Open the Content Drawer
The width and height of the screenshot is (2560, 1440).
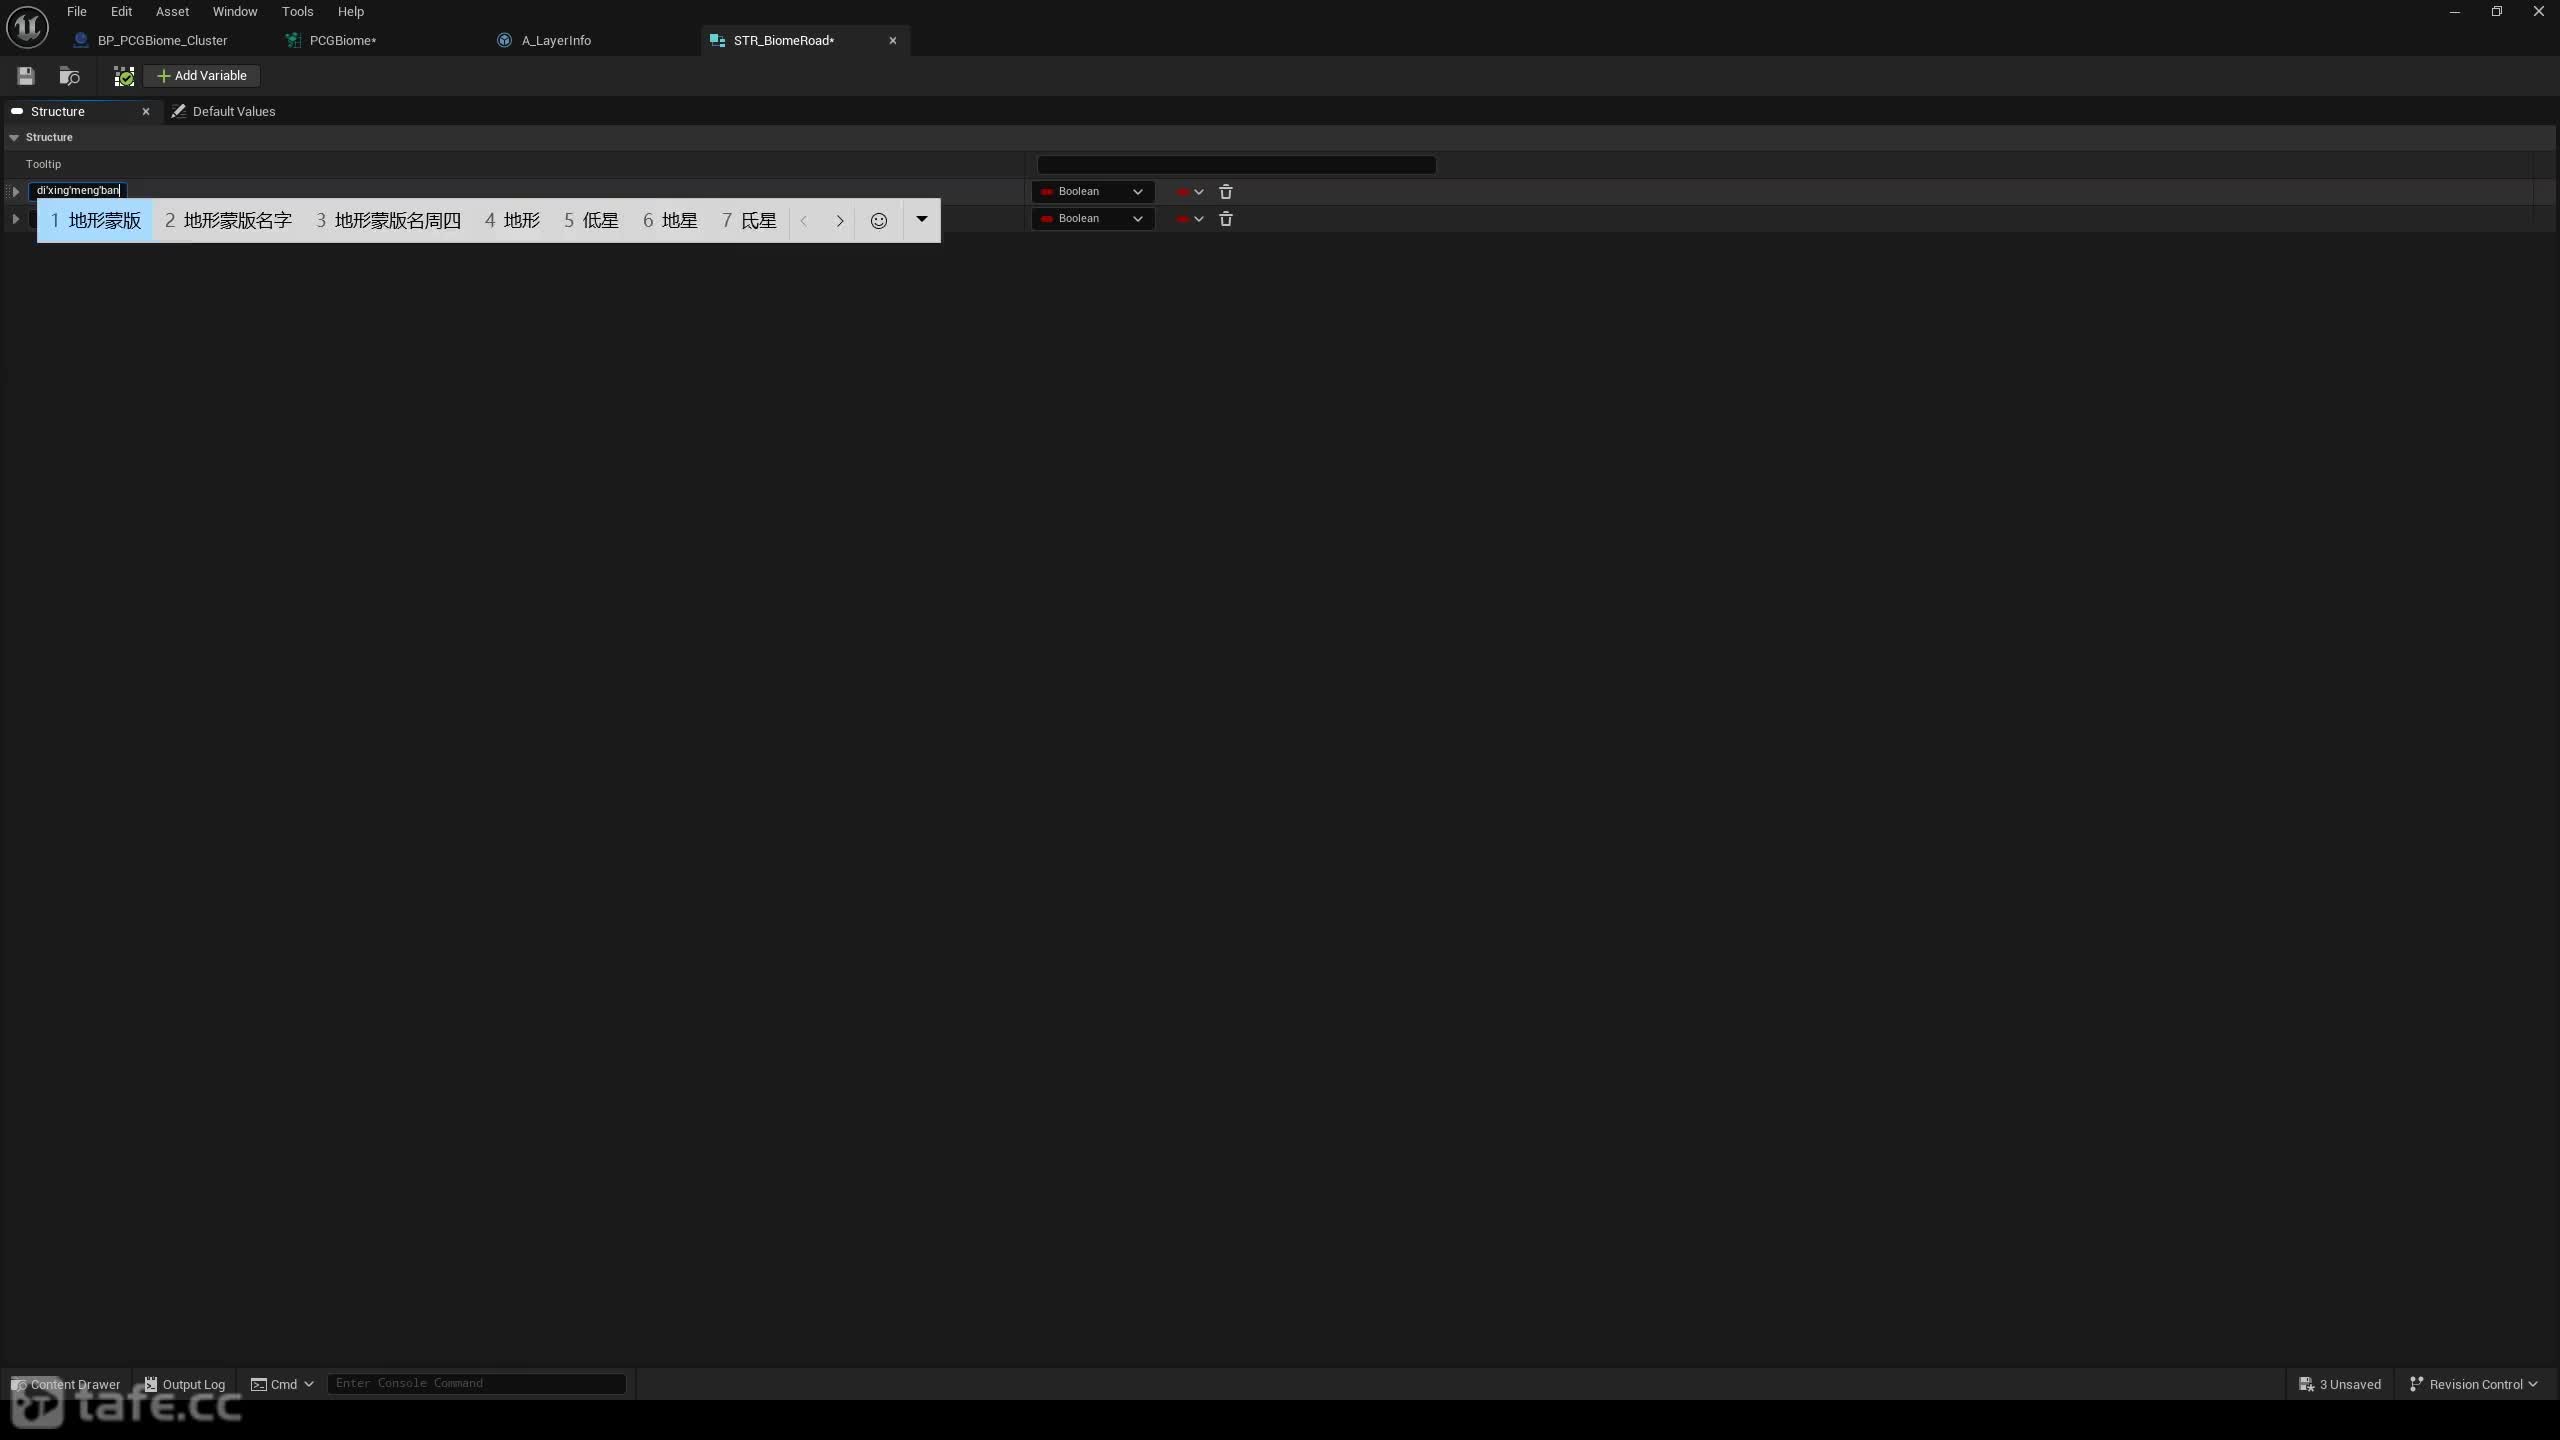66,1384
